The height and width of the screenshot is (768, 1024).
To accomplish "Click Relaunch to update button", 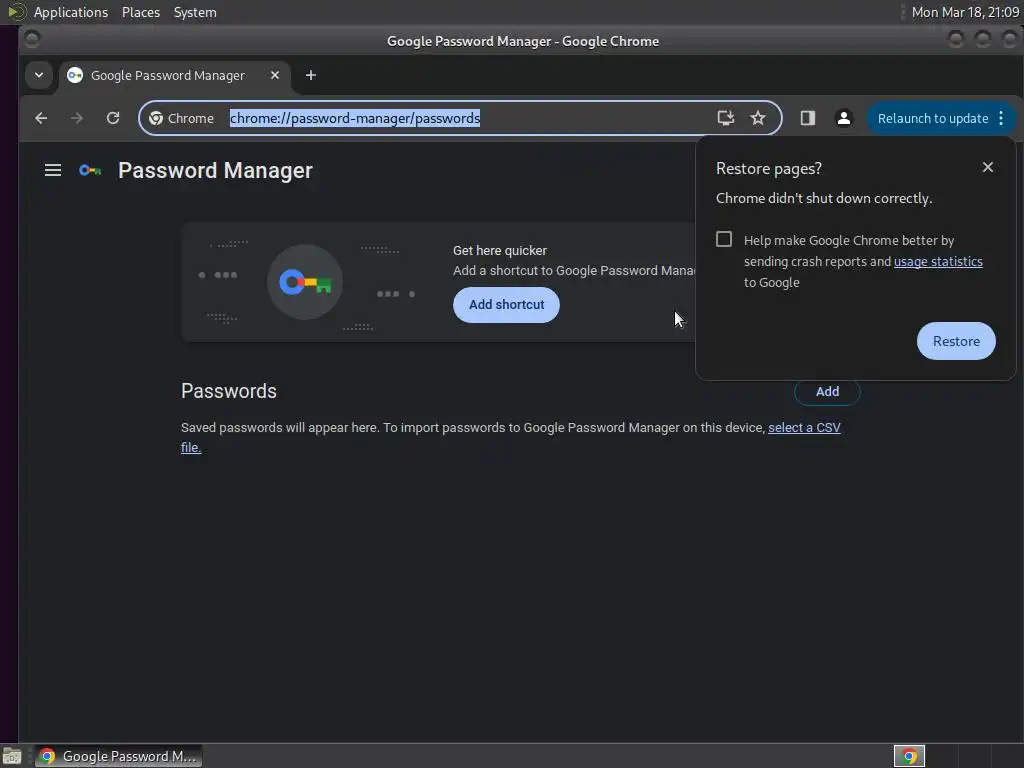I will coord(933,118).
